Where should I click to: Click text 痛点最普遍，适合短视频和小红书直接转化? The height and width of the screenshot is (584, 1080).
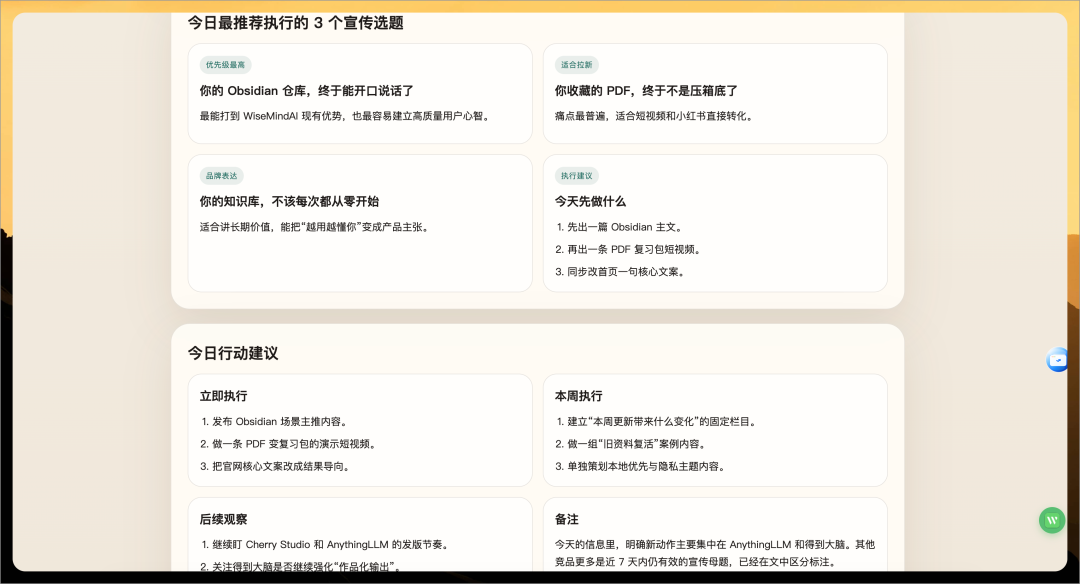pyautogui.click(x=655, y=116)
